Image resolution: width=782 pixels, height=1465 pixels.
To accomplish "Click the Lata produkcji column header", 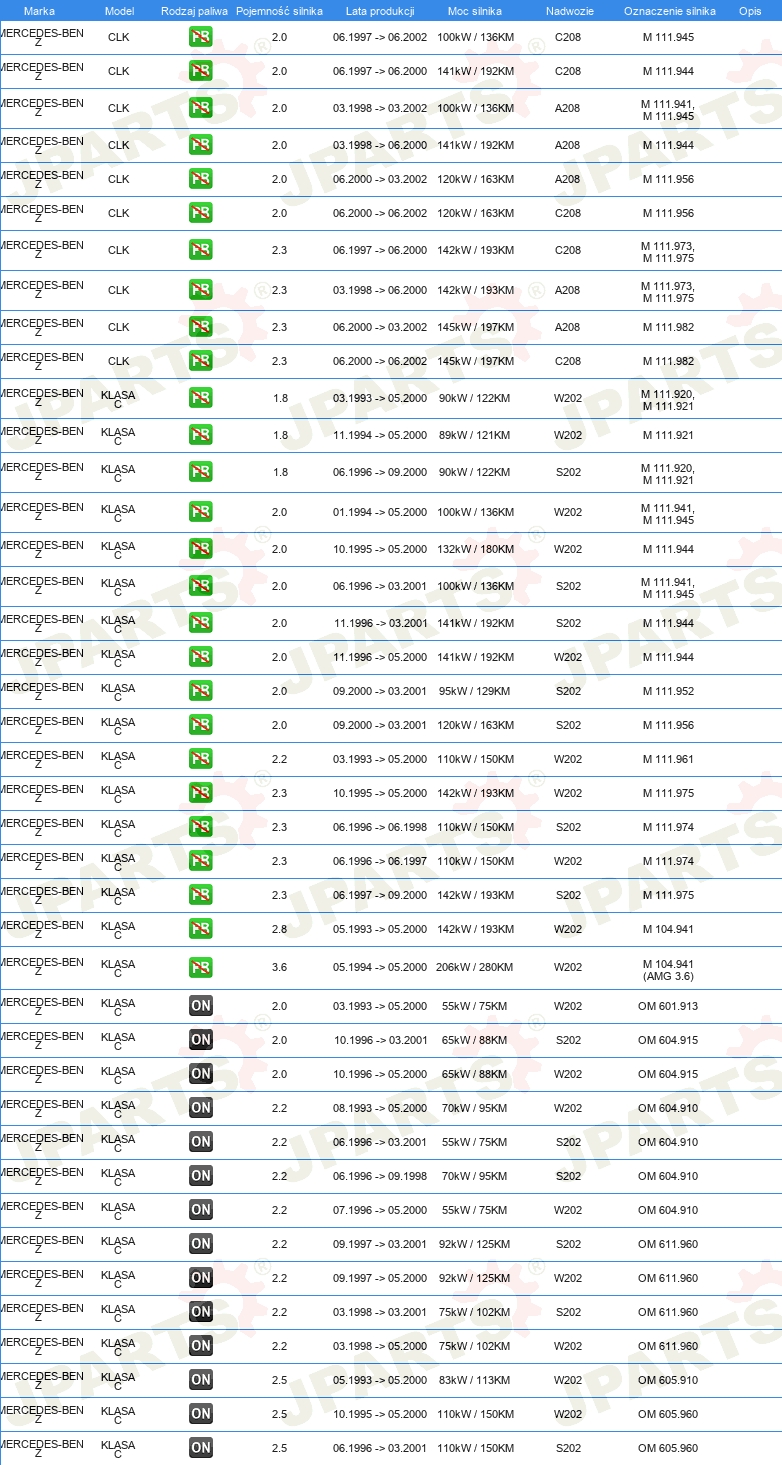I will tap(380, 11).
